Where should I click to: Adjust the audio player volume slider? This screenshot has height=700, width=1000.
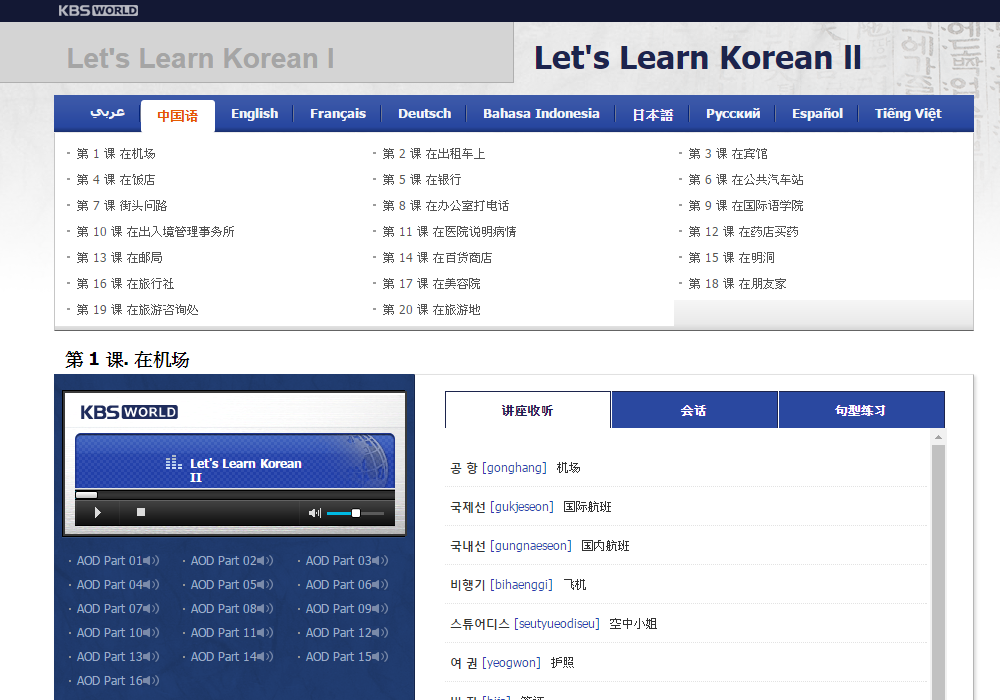coord(355,513)
